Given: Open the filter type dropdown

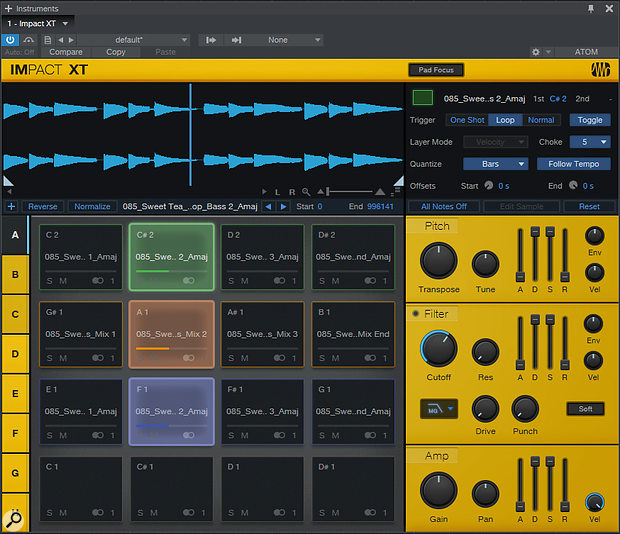Looking at the screenshot, I should [x=439, y=409].
